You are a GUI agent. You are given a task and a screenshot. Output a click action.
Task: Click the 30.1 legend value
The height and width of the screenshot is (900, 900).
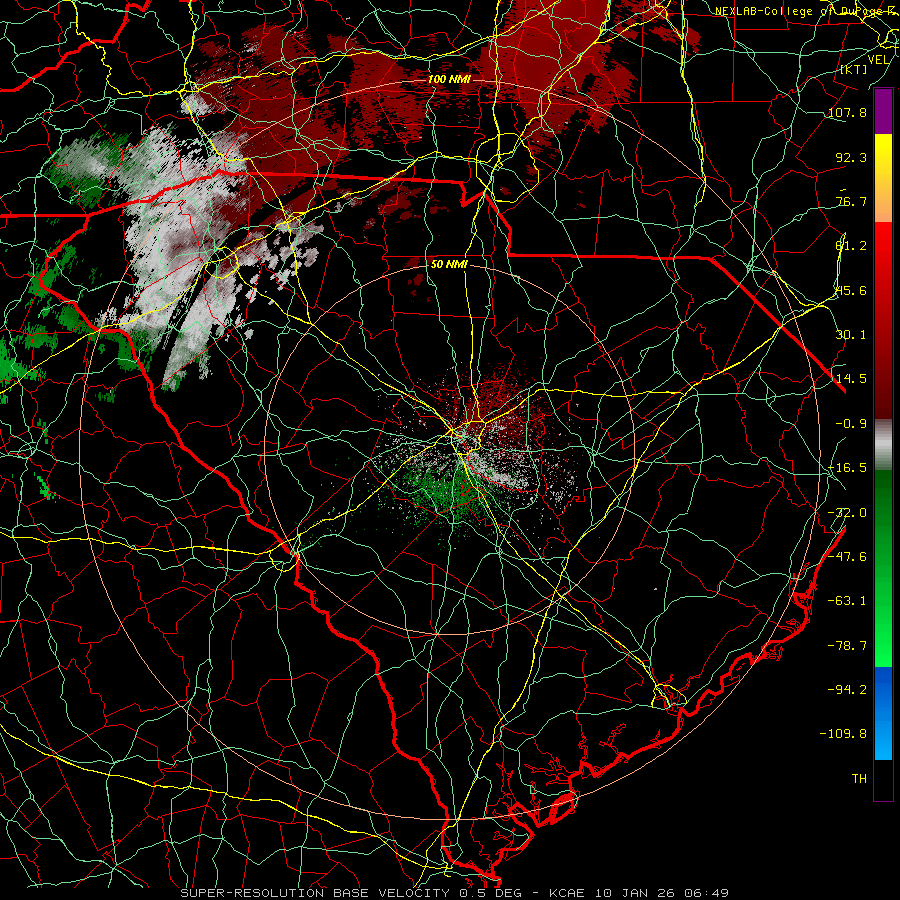pyautogui.click(x=851, y=335)
